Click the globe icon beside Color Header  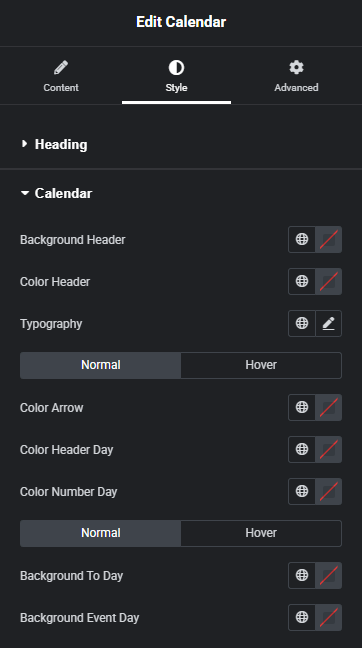[x=302, y=281]
